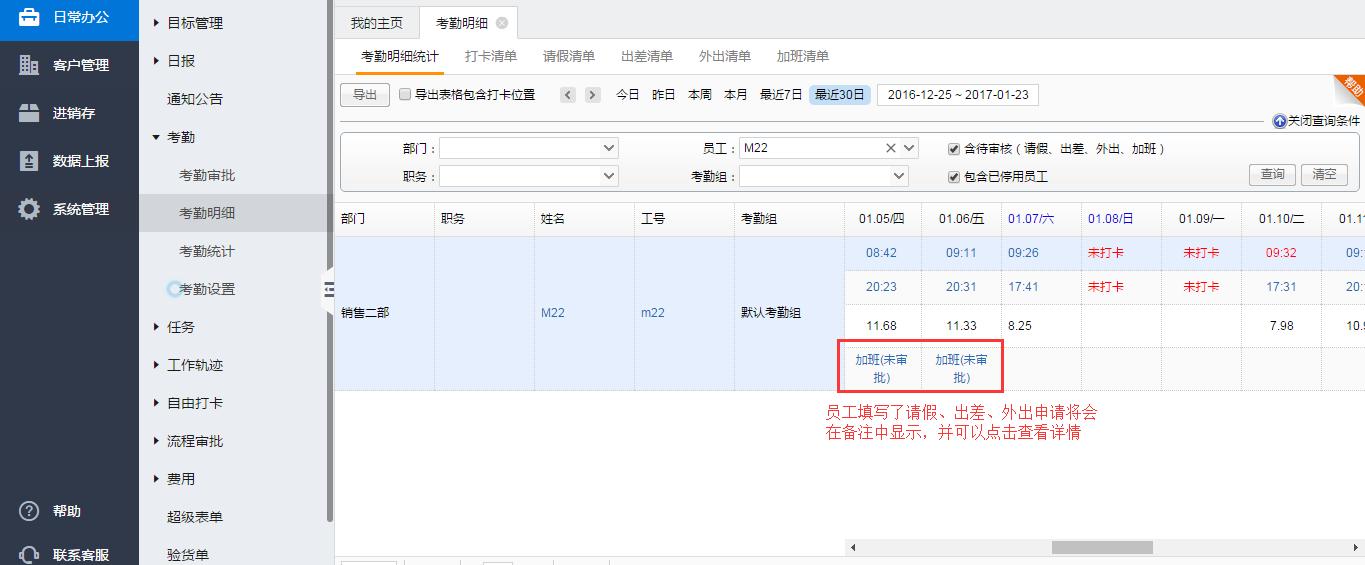Click the 查询 button

(x=1272, y=174)
